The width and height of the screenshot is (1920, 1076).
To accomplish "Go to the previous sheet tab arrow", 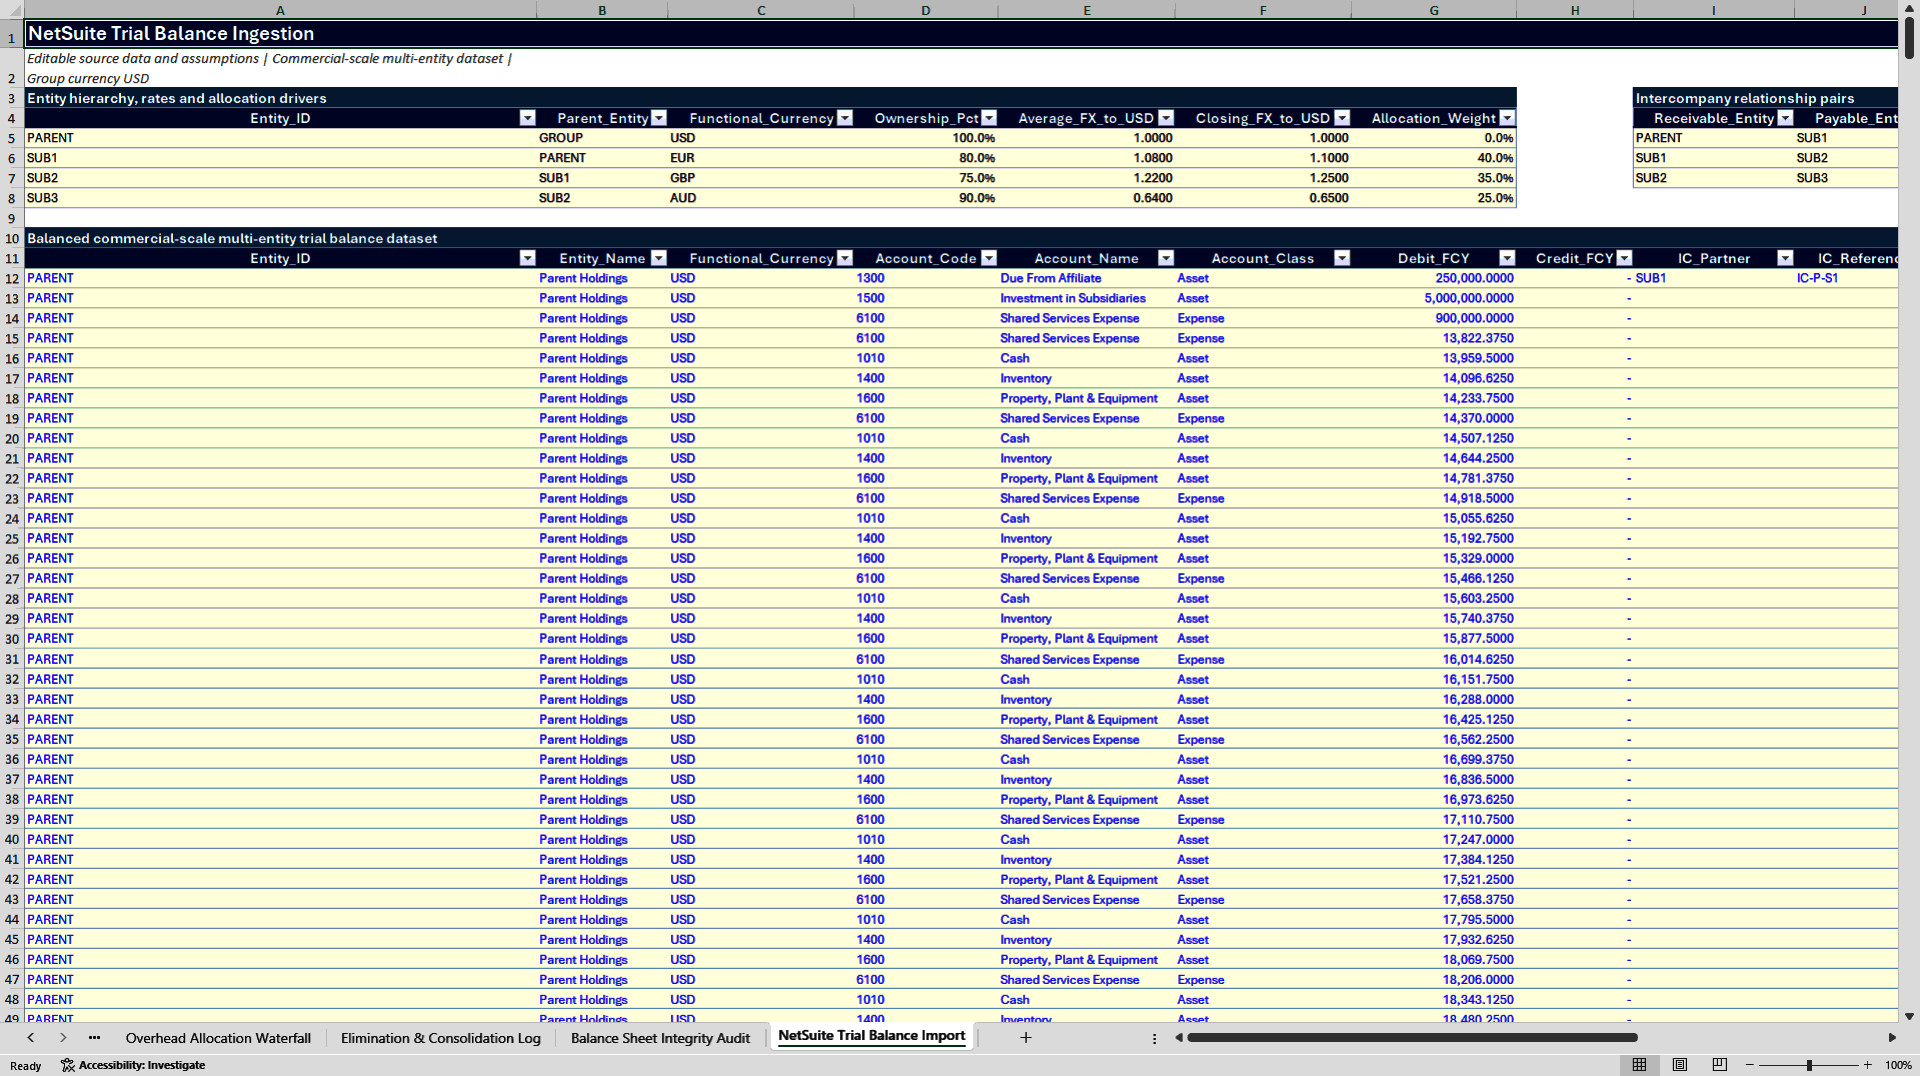I will [x=31, y=1038].
